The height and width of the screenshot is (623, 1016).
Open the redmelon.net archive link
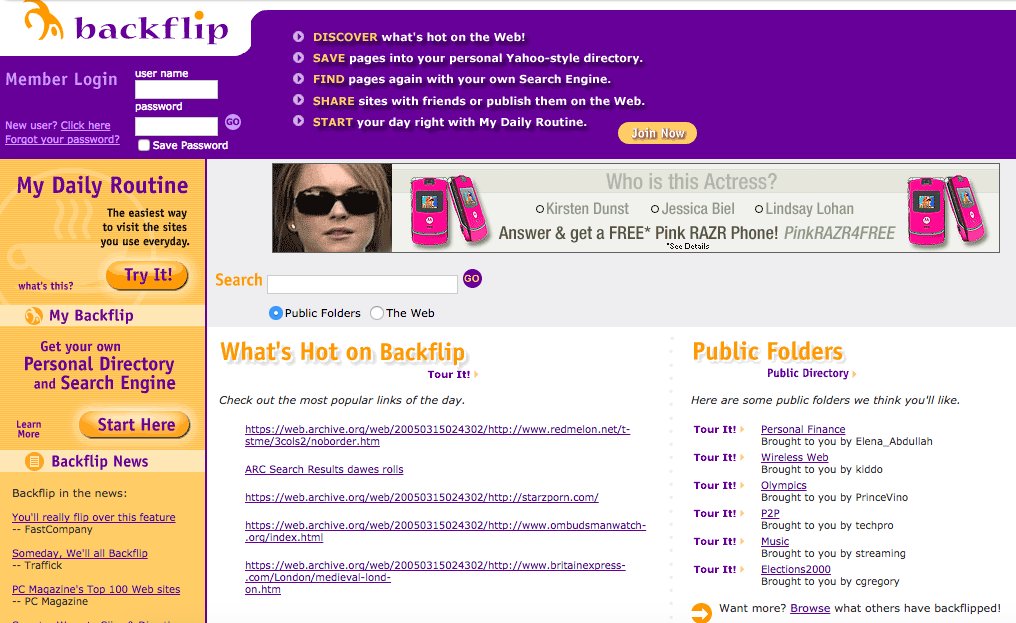437,435
